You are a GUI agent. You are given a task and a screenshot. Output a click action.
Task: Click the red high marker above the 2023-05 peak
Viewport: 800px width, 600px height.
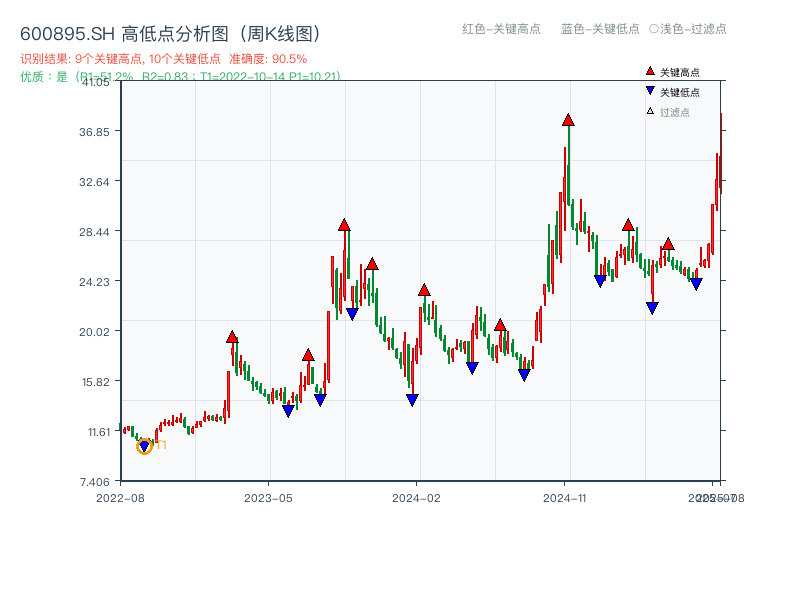coord(232,337)
